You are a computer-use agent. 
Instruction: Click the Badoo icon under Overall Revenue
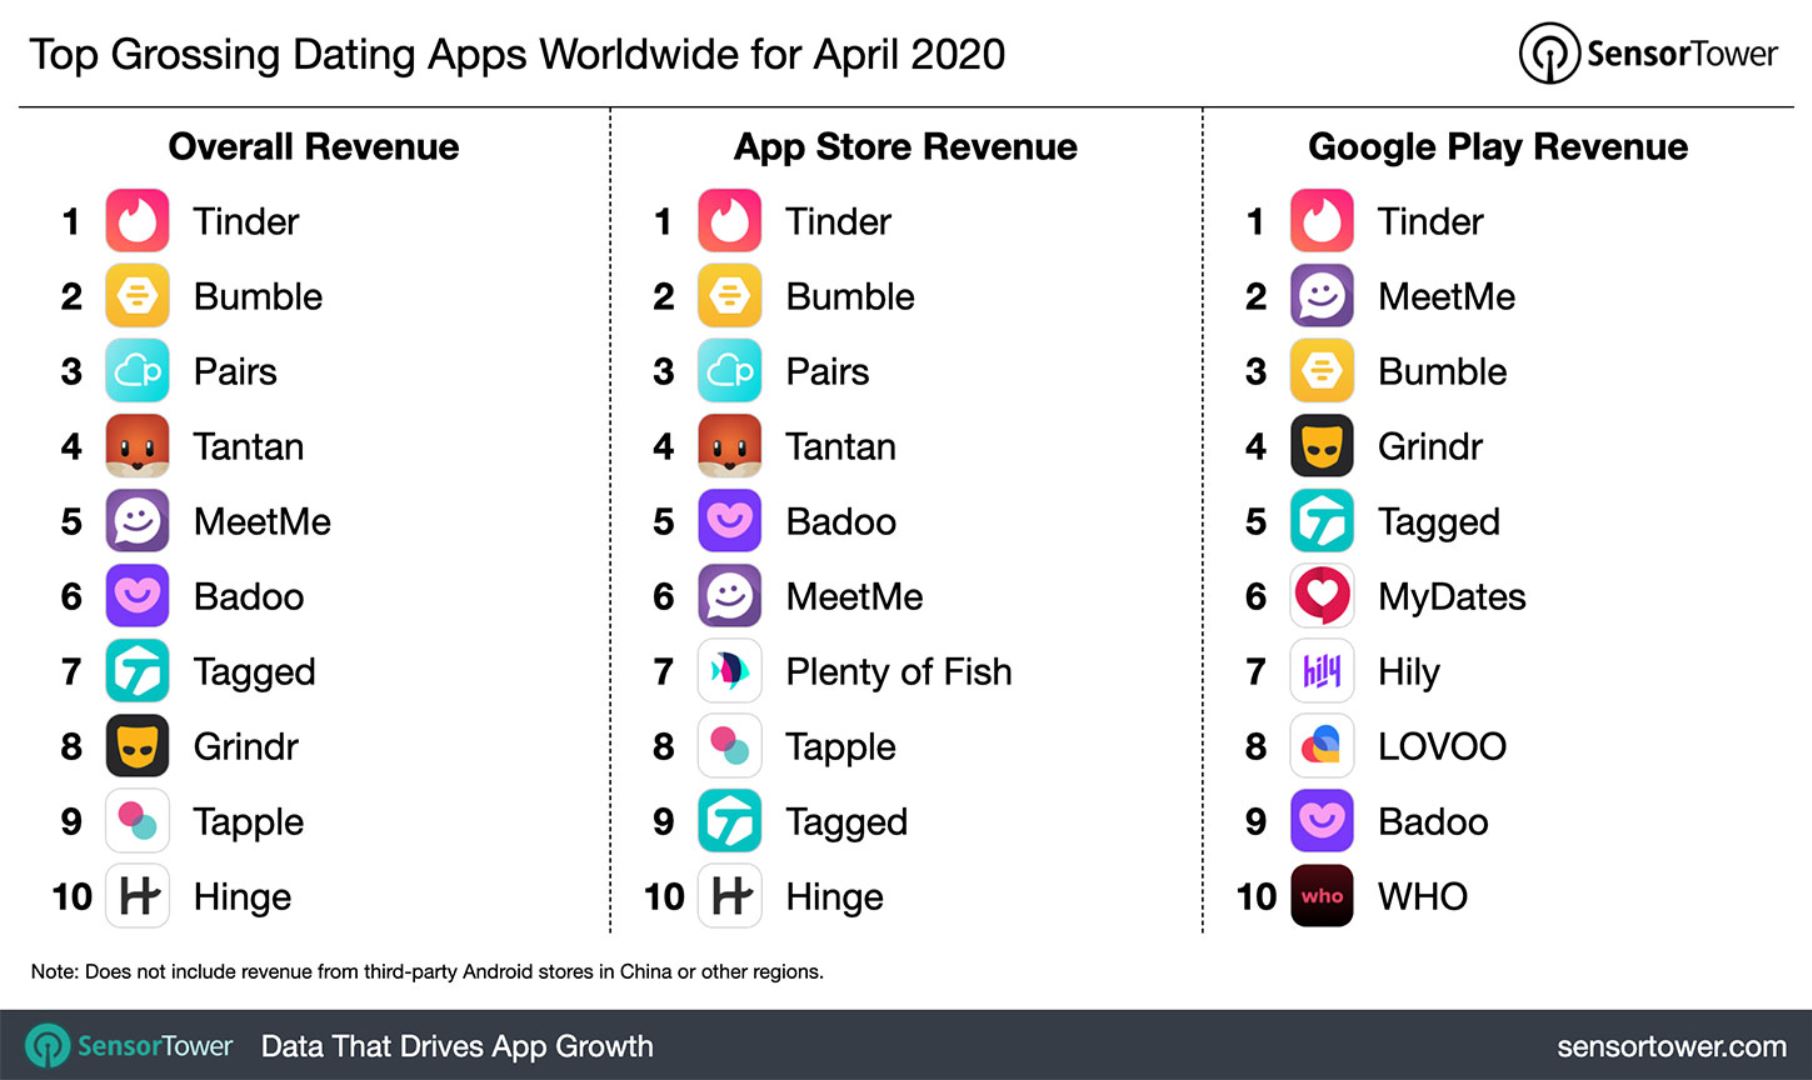137,596
